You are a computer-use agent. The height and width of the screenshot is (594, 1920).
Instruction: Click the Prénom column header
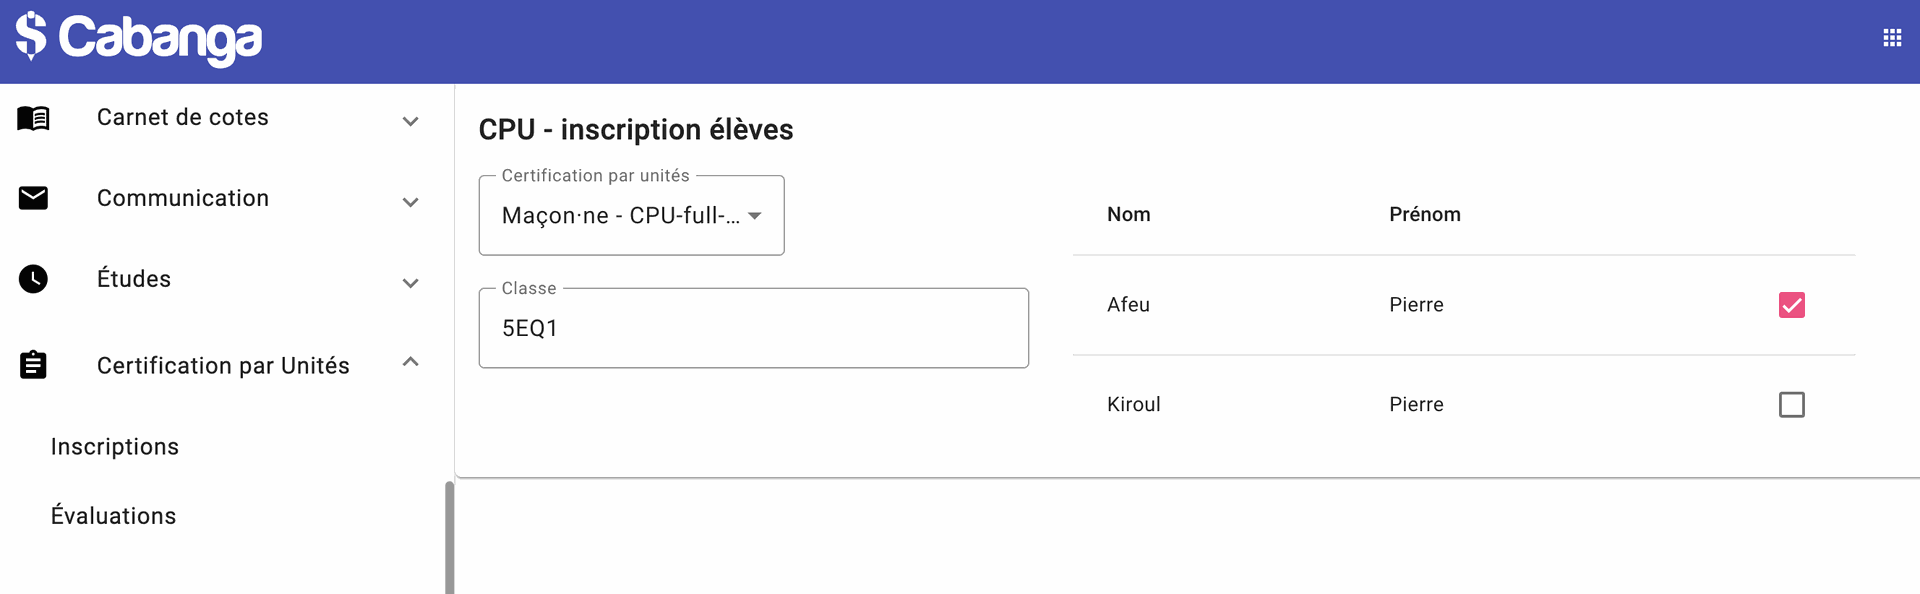pos(1424,215)
